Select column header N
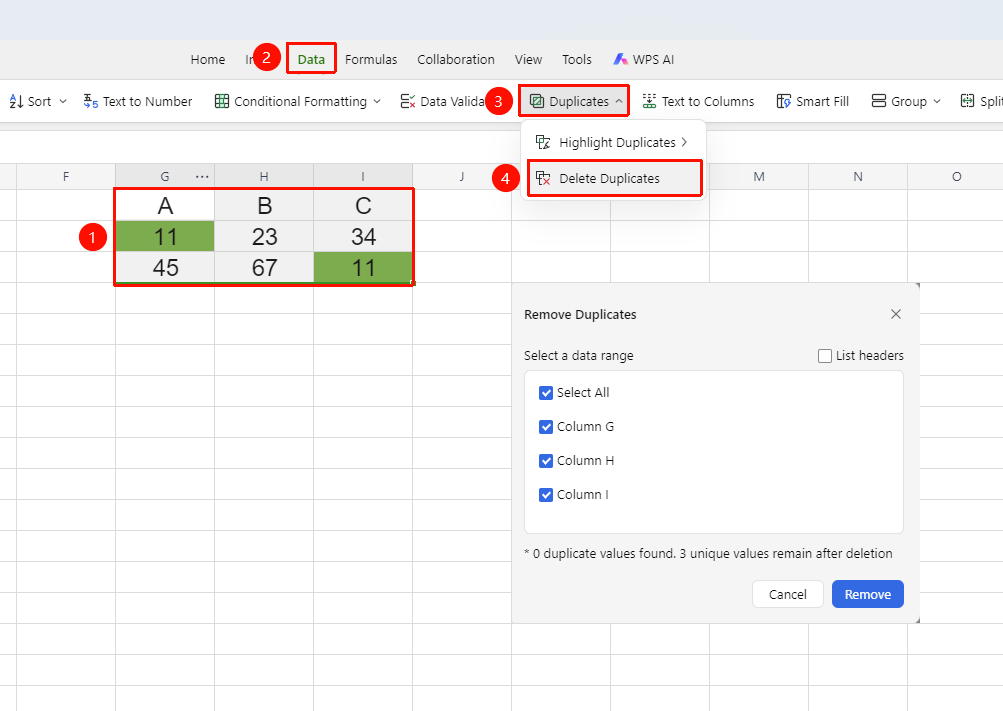1003x711 pixels. tap(858, 176)
